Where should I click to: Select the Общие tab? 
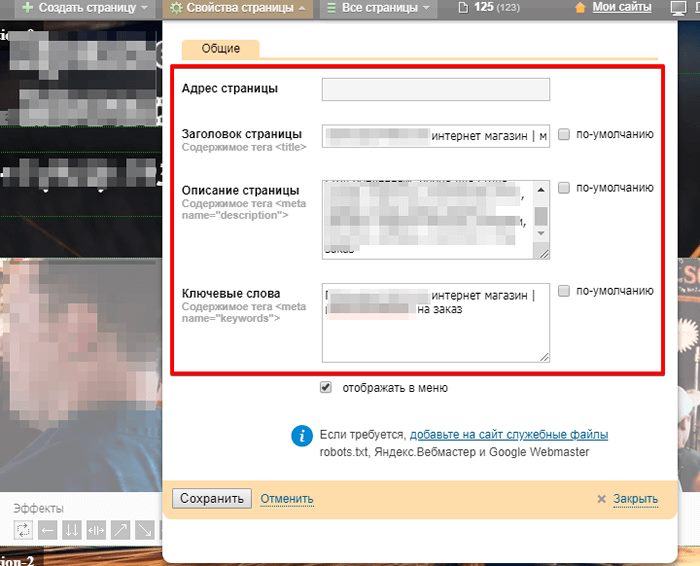pos(221,49)
